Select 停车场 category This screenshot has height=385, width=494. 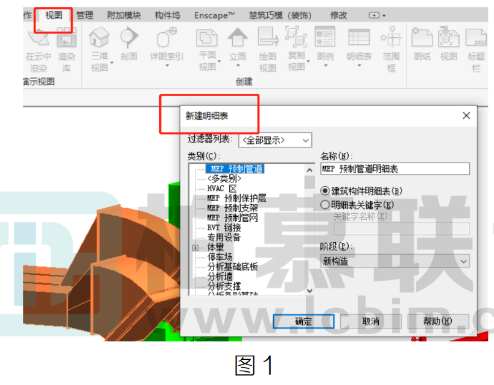coord(220,257)
